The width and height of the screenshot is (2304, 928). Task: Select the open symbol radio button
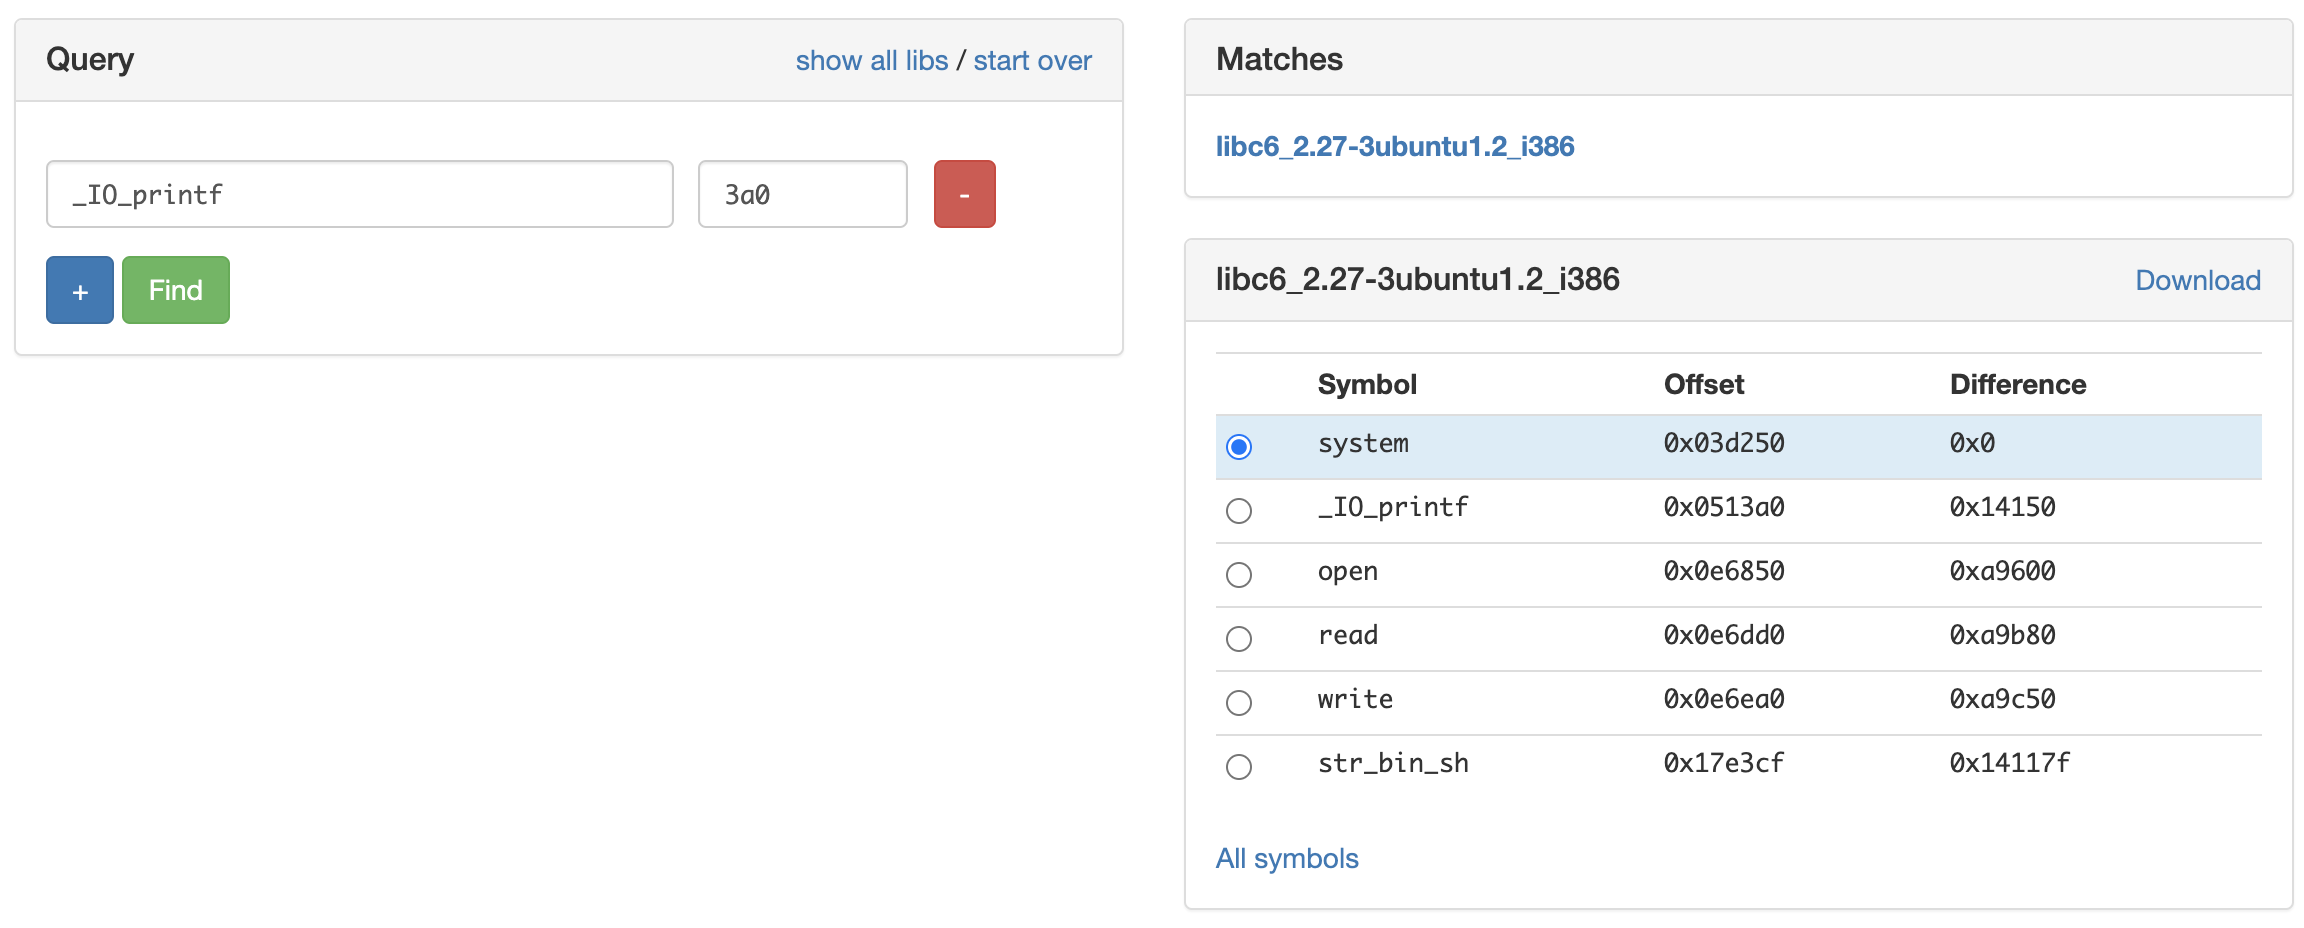[x=1239, y=575]
